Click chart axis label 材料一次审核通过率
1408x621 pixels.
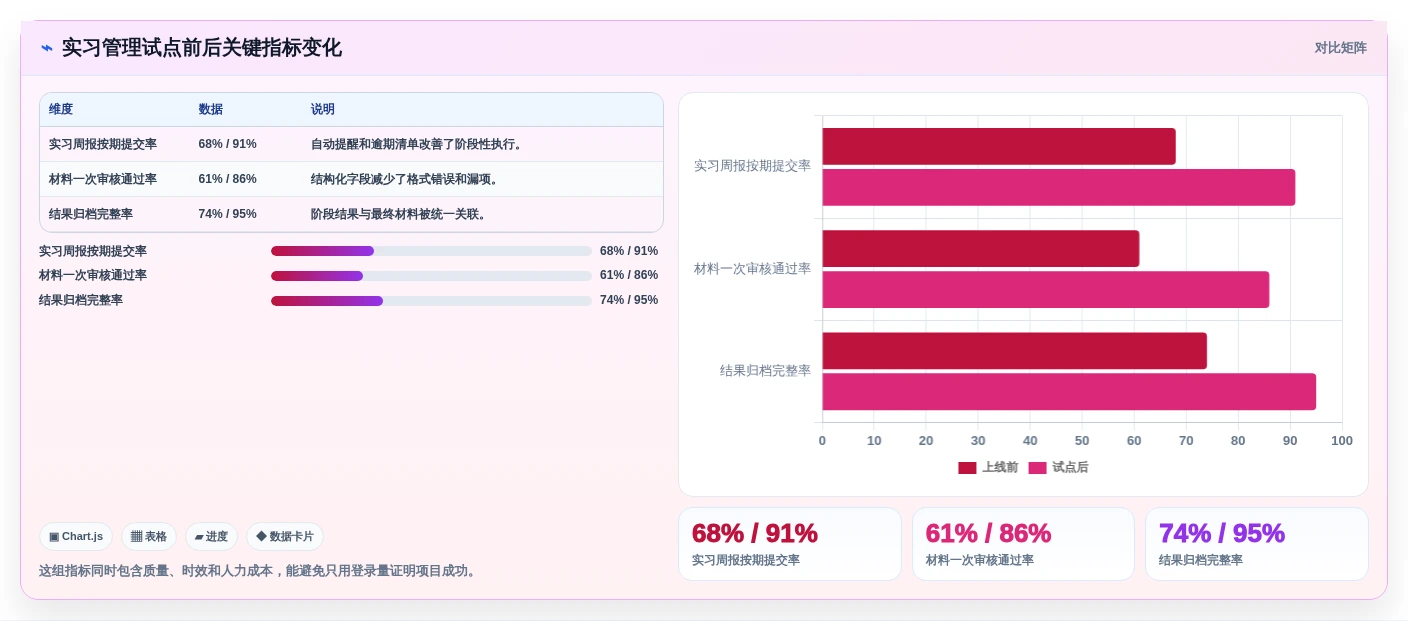752,269
